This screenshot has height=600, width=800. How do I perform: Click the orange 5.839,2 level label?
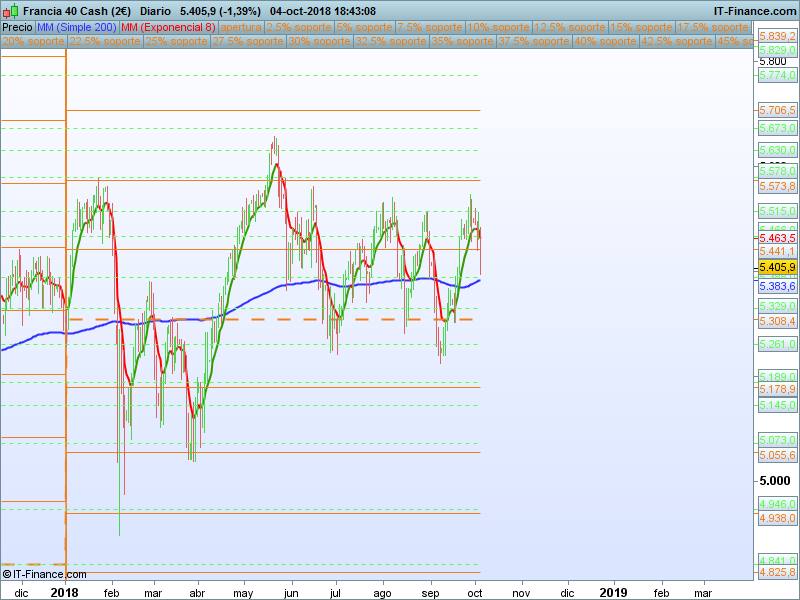(x=777, y=36)
